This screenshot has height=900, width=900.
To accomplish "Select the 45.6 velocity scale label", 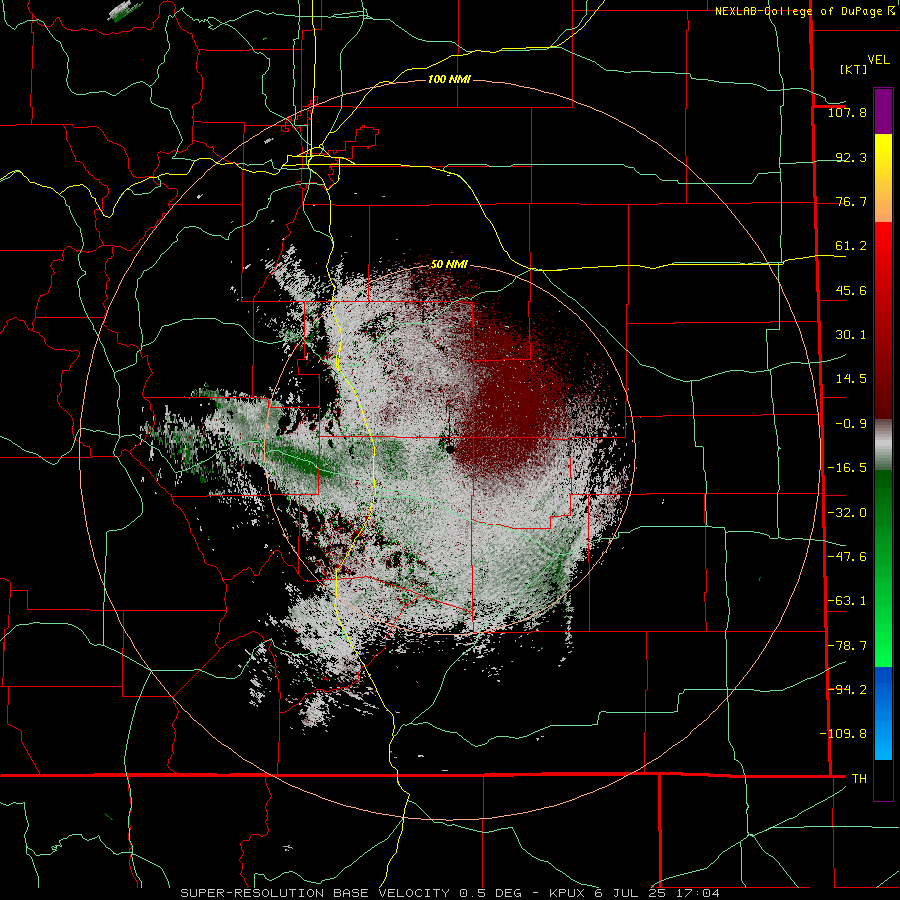I will coord(851,290).
